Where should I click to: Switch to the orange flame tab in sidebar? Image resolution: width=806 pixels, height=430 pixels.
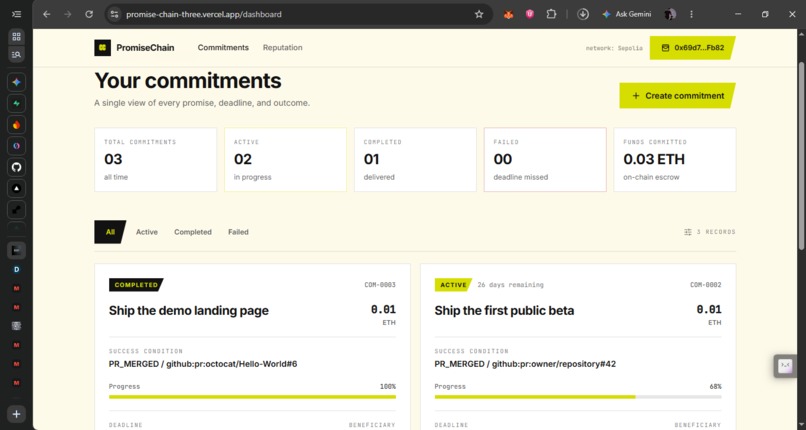[x=16, y=125]
